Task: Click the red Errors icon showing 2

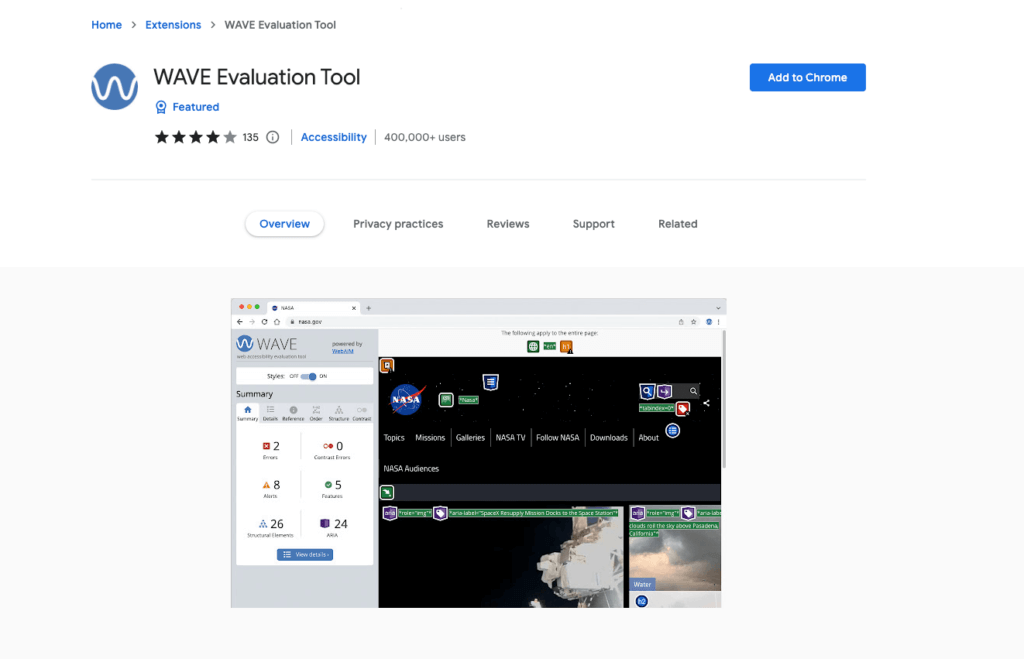Action: (x=266, y=446)
